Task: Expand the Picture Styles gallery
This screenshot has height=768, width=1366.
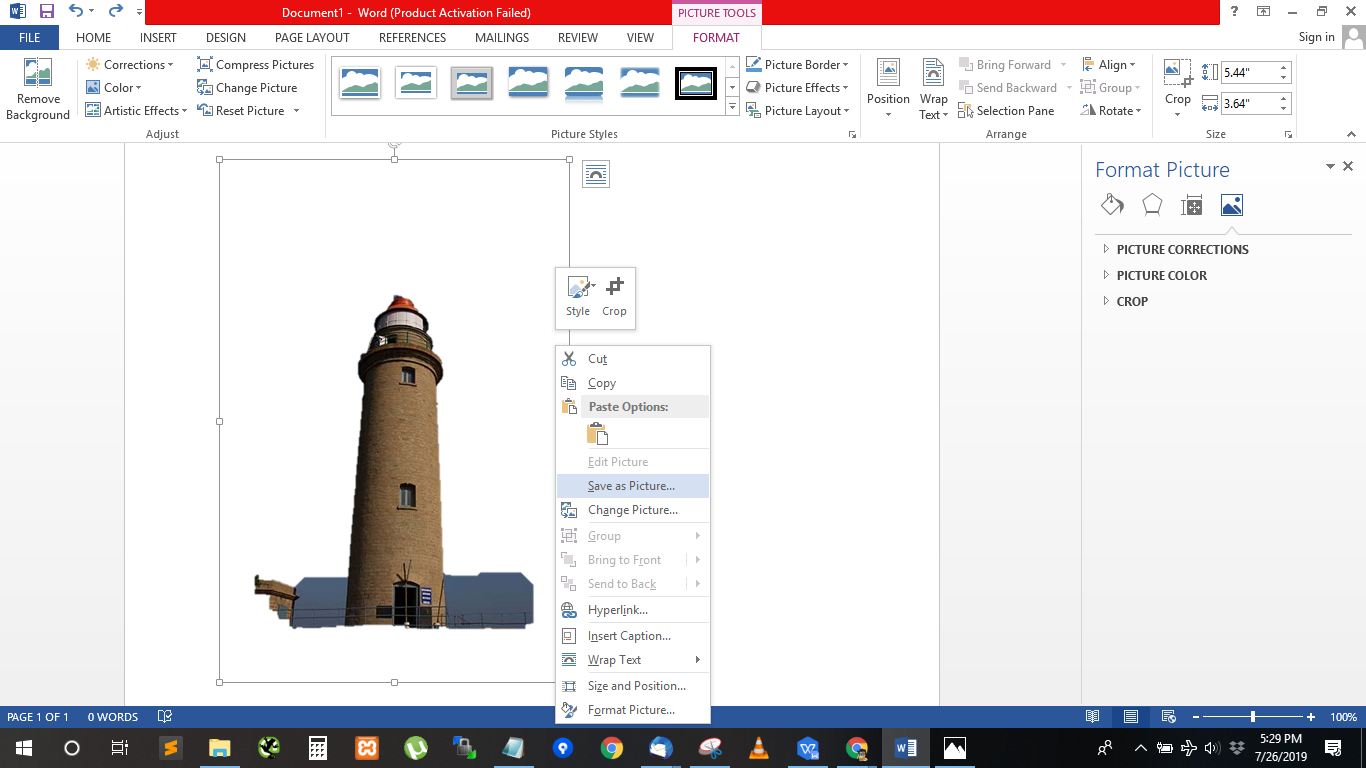Action: (x=732, y=107)
